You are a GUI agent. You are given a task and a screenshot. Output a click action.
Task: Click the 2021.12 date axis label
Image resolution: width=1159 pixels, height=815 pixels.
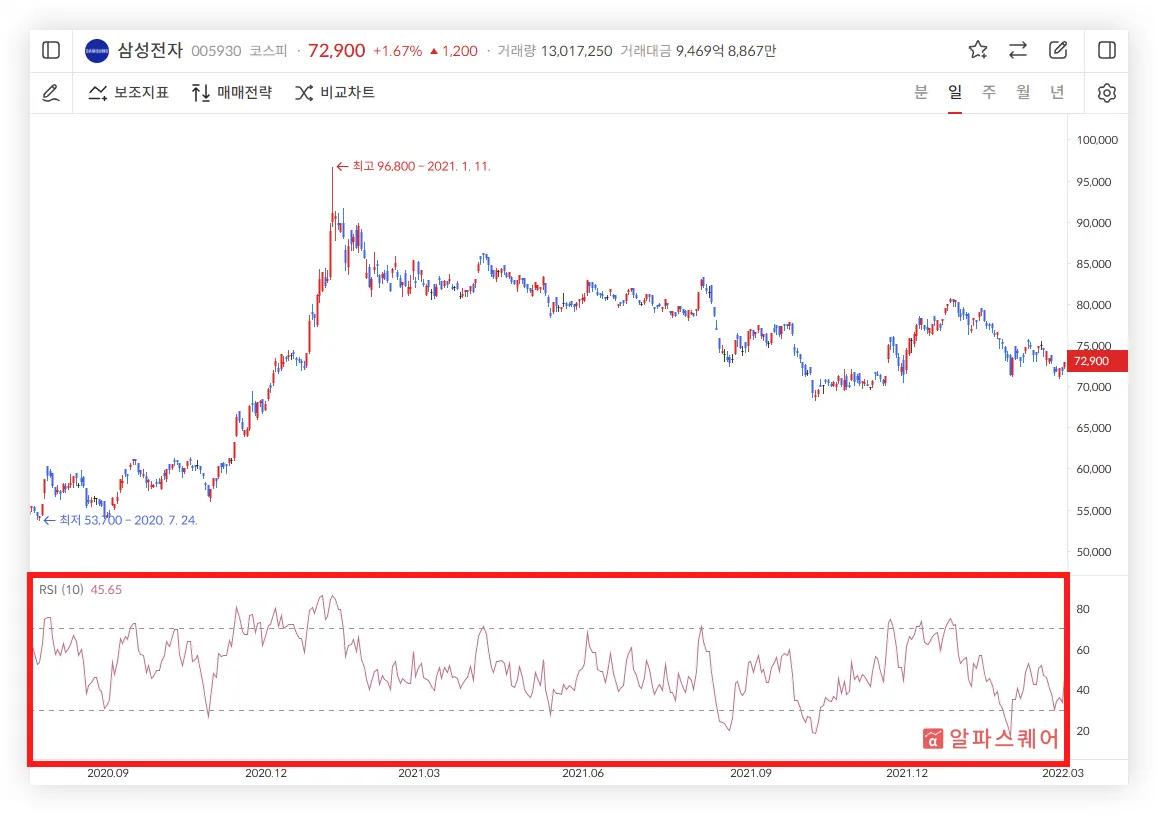(x=907, y=773)
